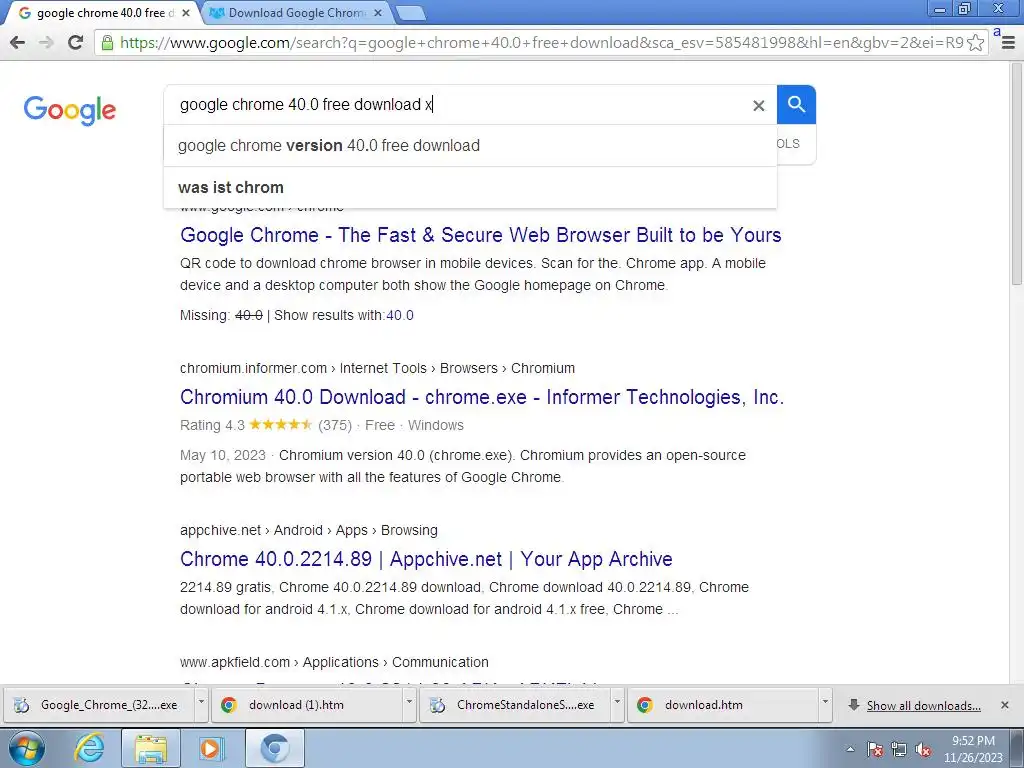Launch Internet Explorer from the taskbar

(x=89, y=748)
